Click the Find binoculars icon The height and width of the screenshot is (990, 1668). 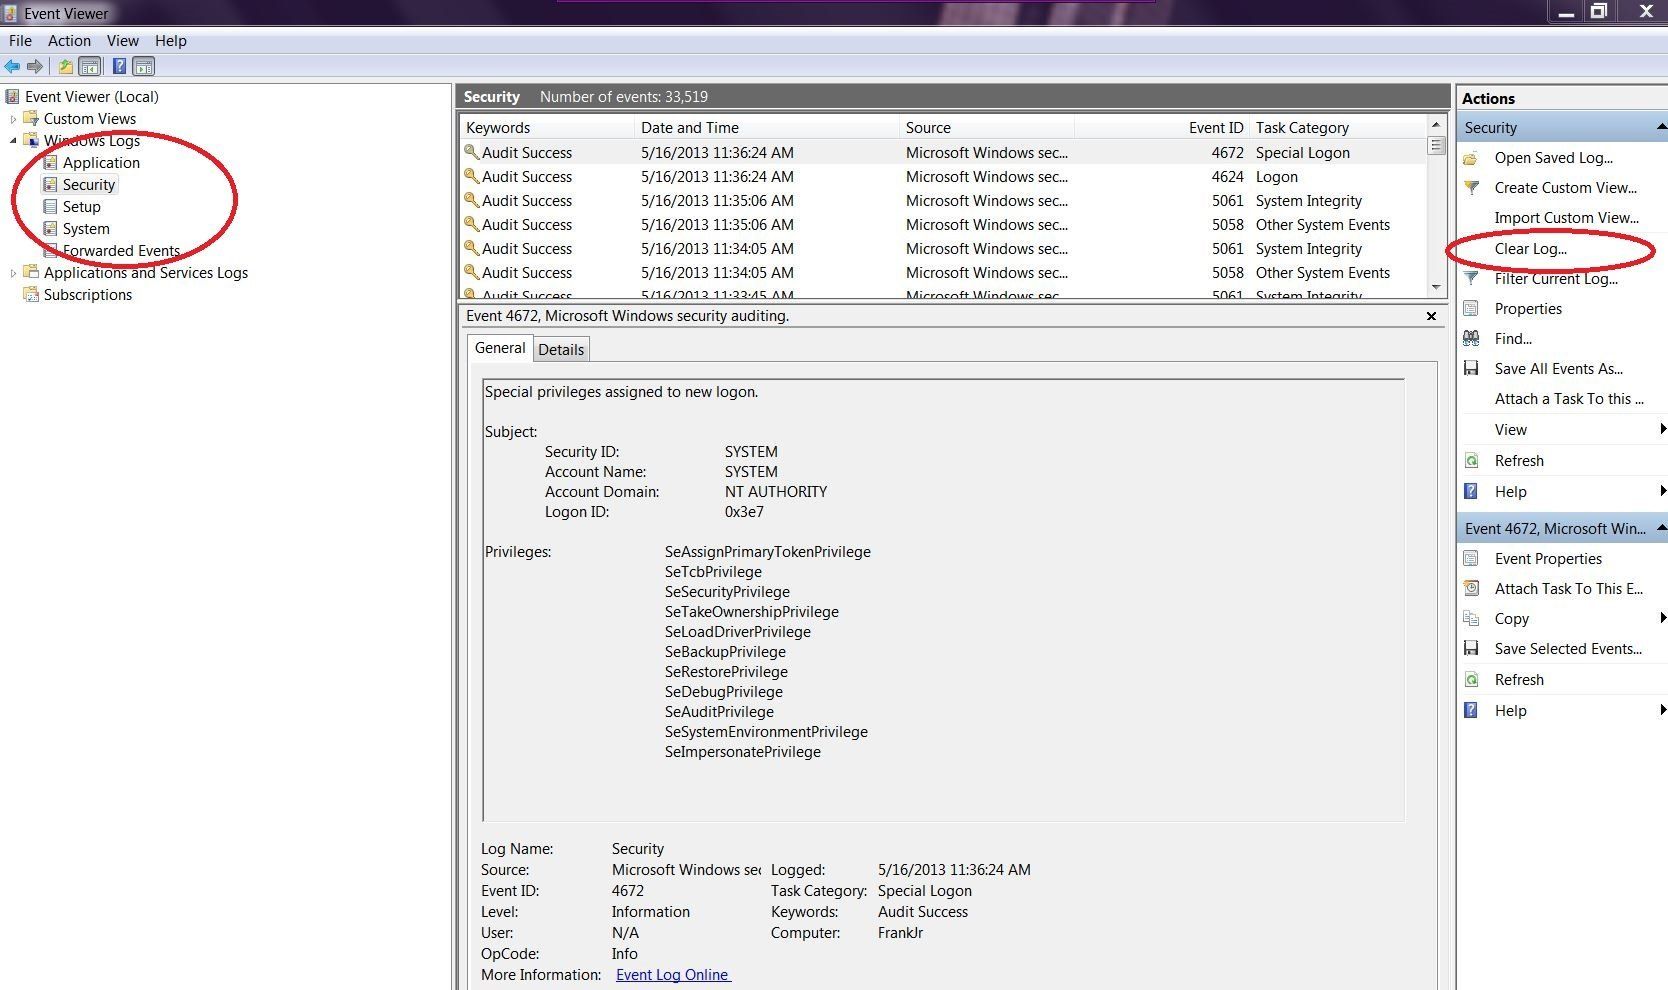[x=1471, y=339]
